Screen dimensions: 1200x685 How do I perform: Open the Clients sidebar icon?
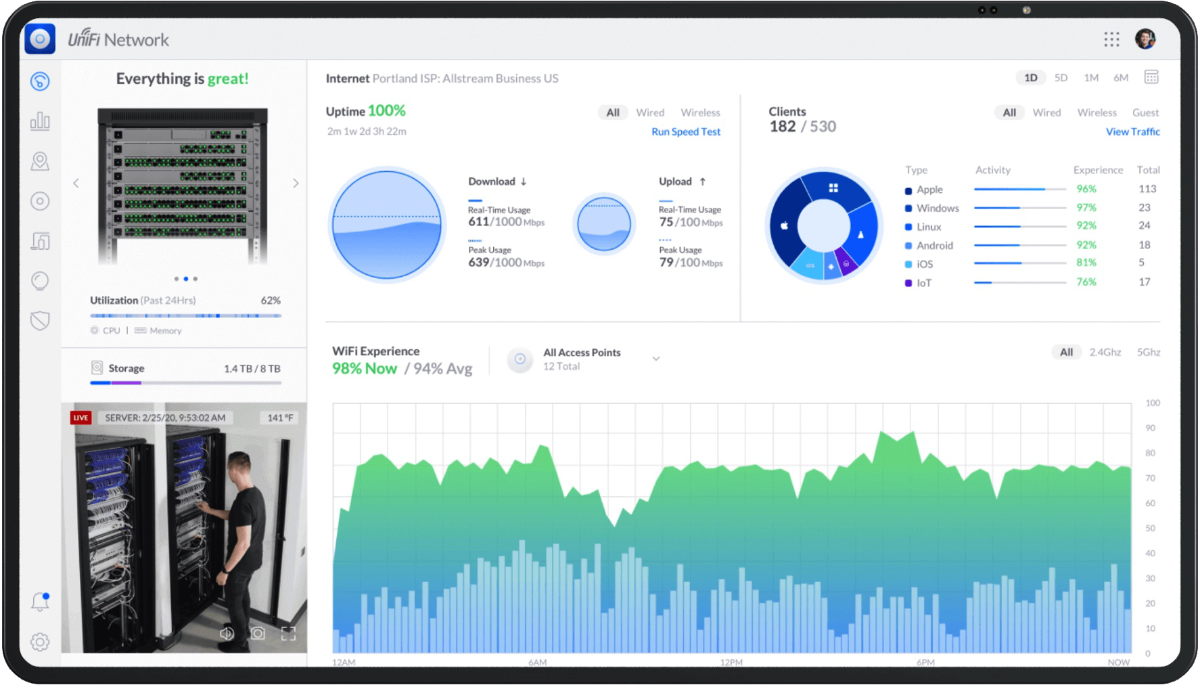point(40,241)
